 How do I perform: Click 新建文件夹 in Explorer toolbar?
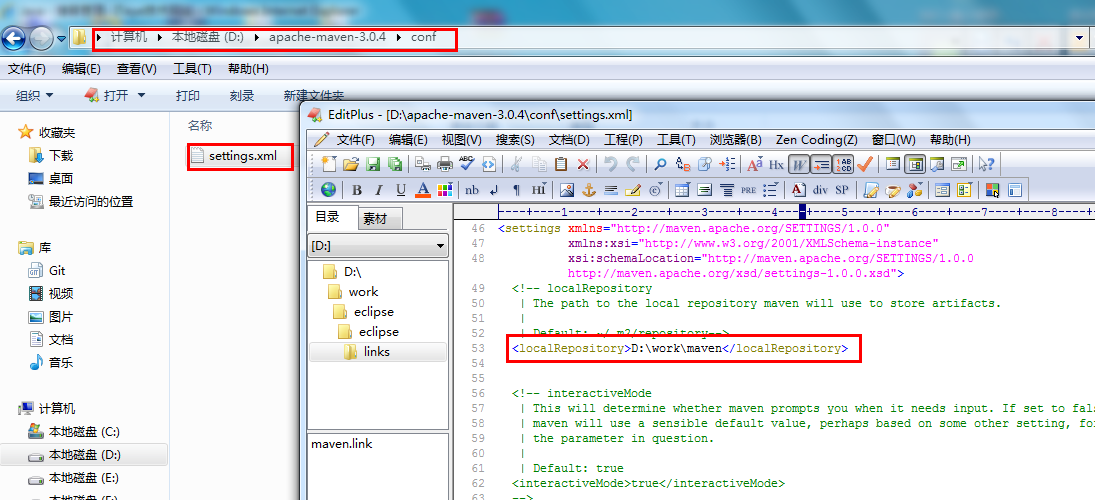(314, 96)
